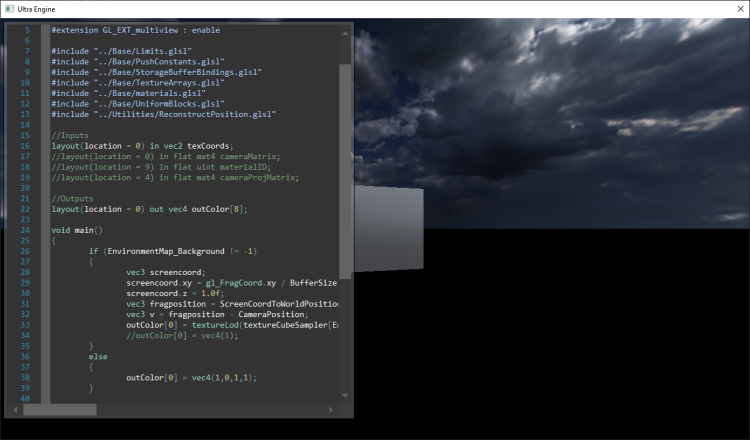Click the Ultra Engine app icon in title bar
Image resolution: width=750 pixels, height=440 pixels.
[x=10, y=8]
